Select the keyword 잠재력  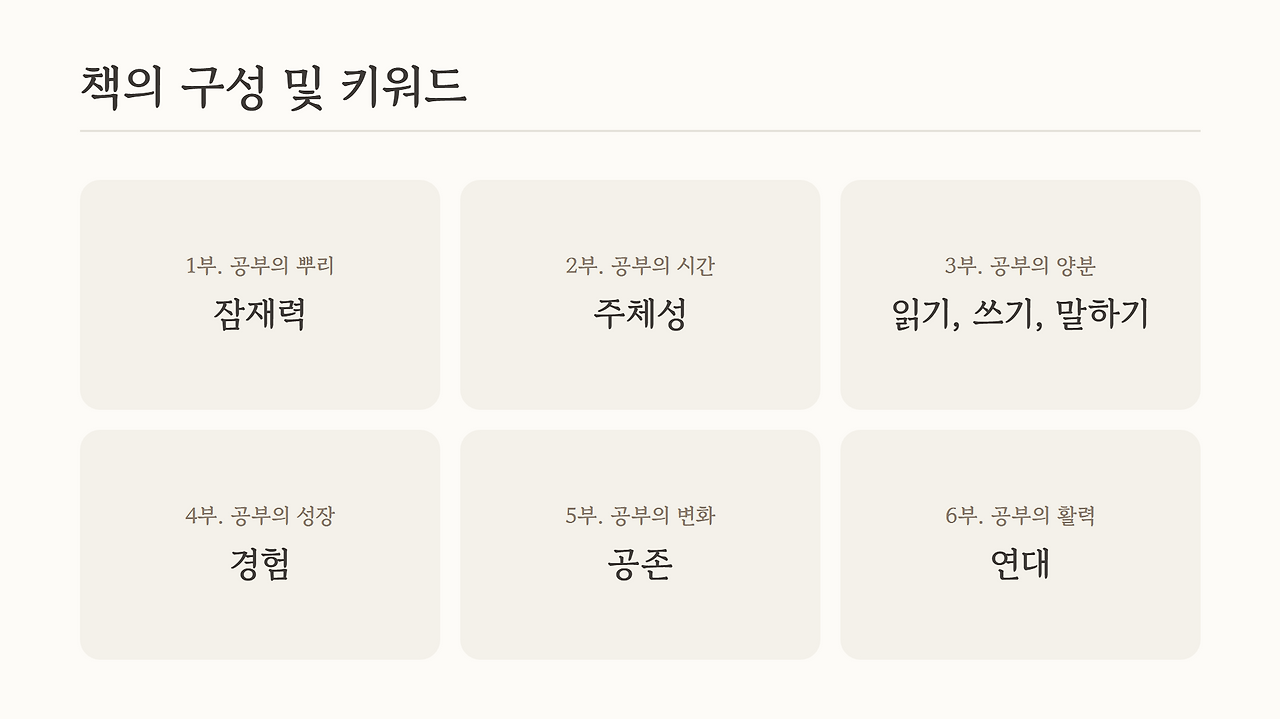pyautogui.click(x=260, y=314)
